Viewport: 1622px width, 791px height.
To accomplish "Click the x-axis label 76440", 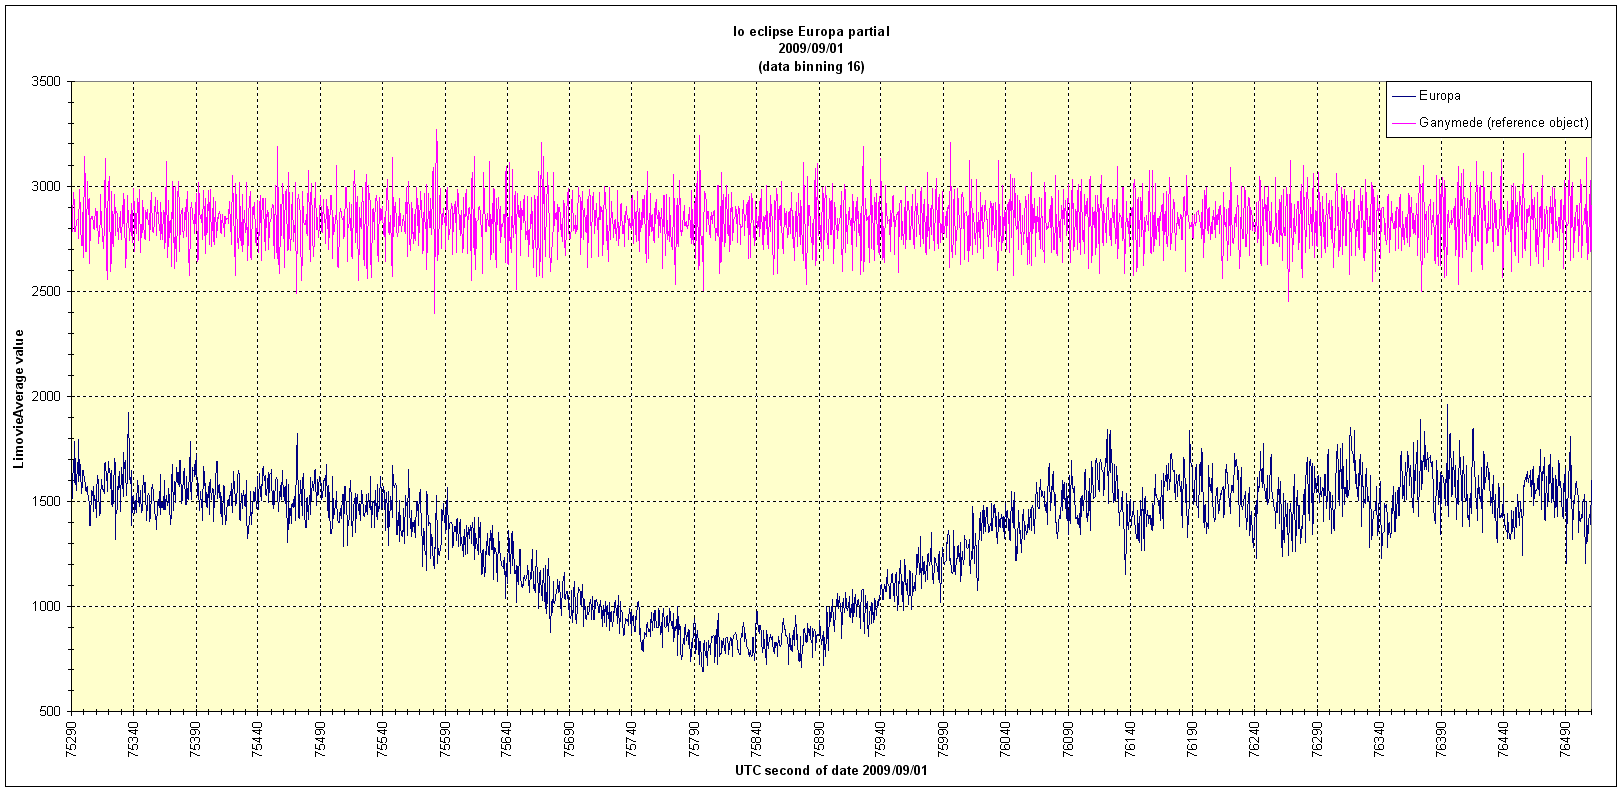I will [x=1504, y=738].
